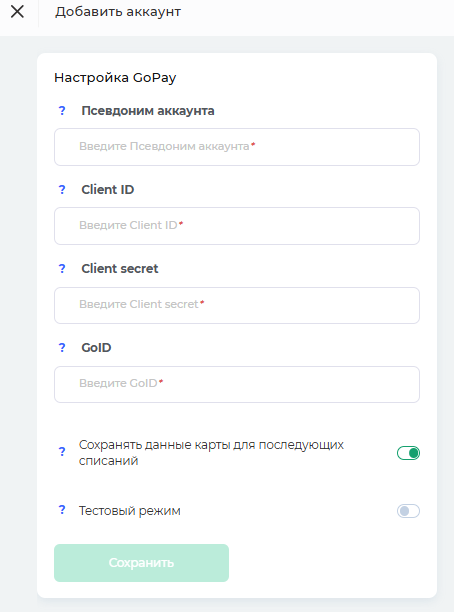Viewport: 454px width, 612px height.
Task: Click the Псевдоним аккаунта field label
Action: point(148,111)
